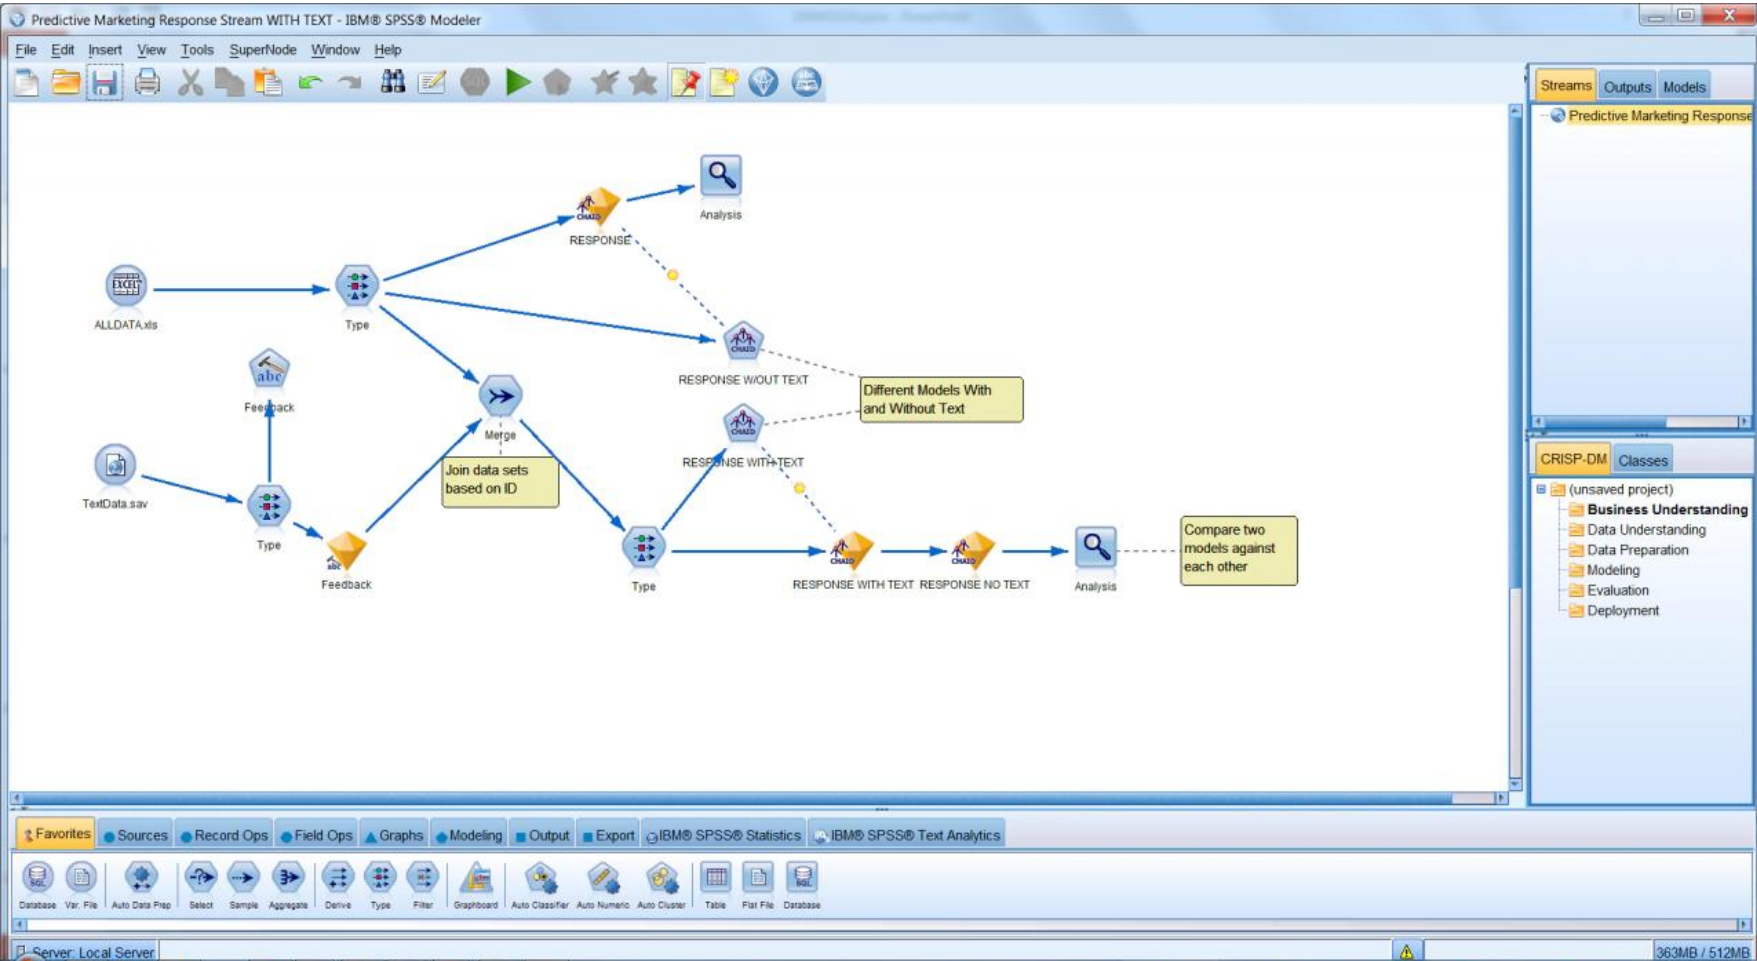Select the Merge node on the canvas
This screenshot has height=961, width=1757.
tap(500, 396)
